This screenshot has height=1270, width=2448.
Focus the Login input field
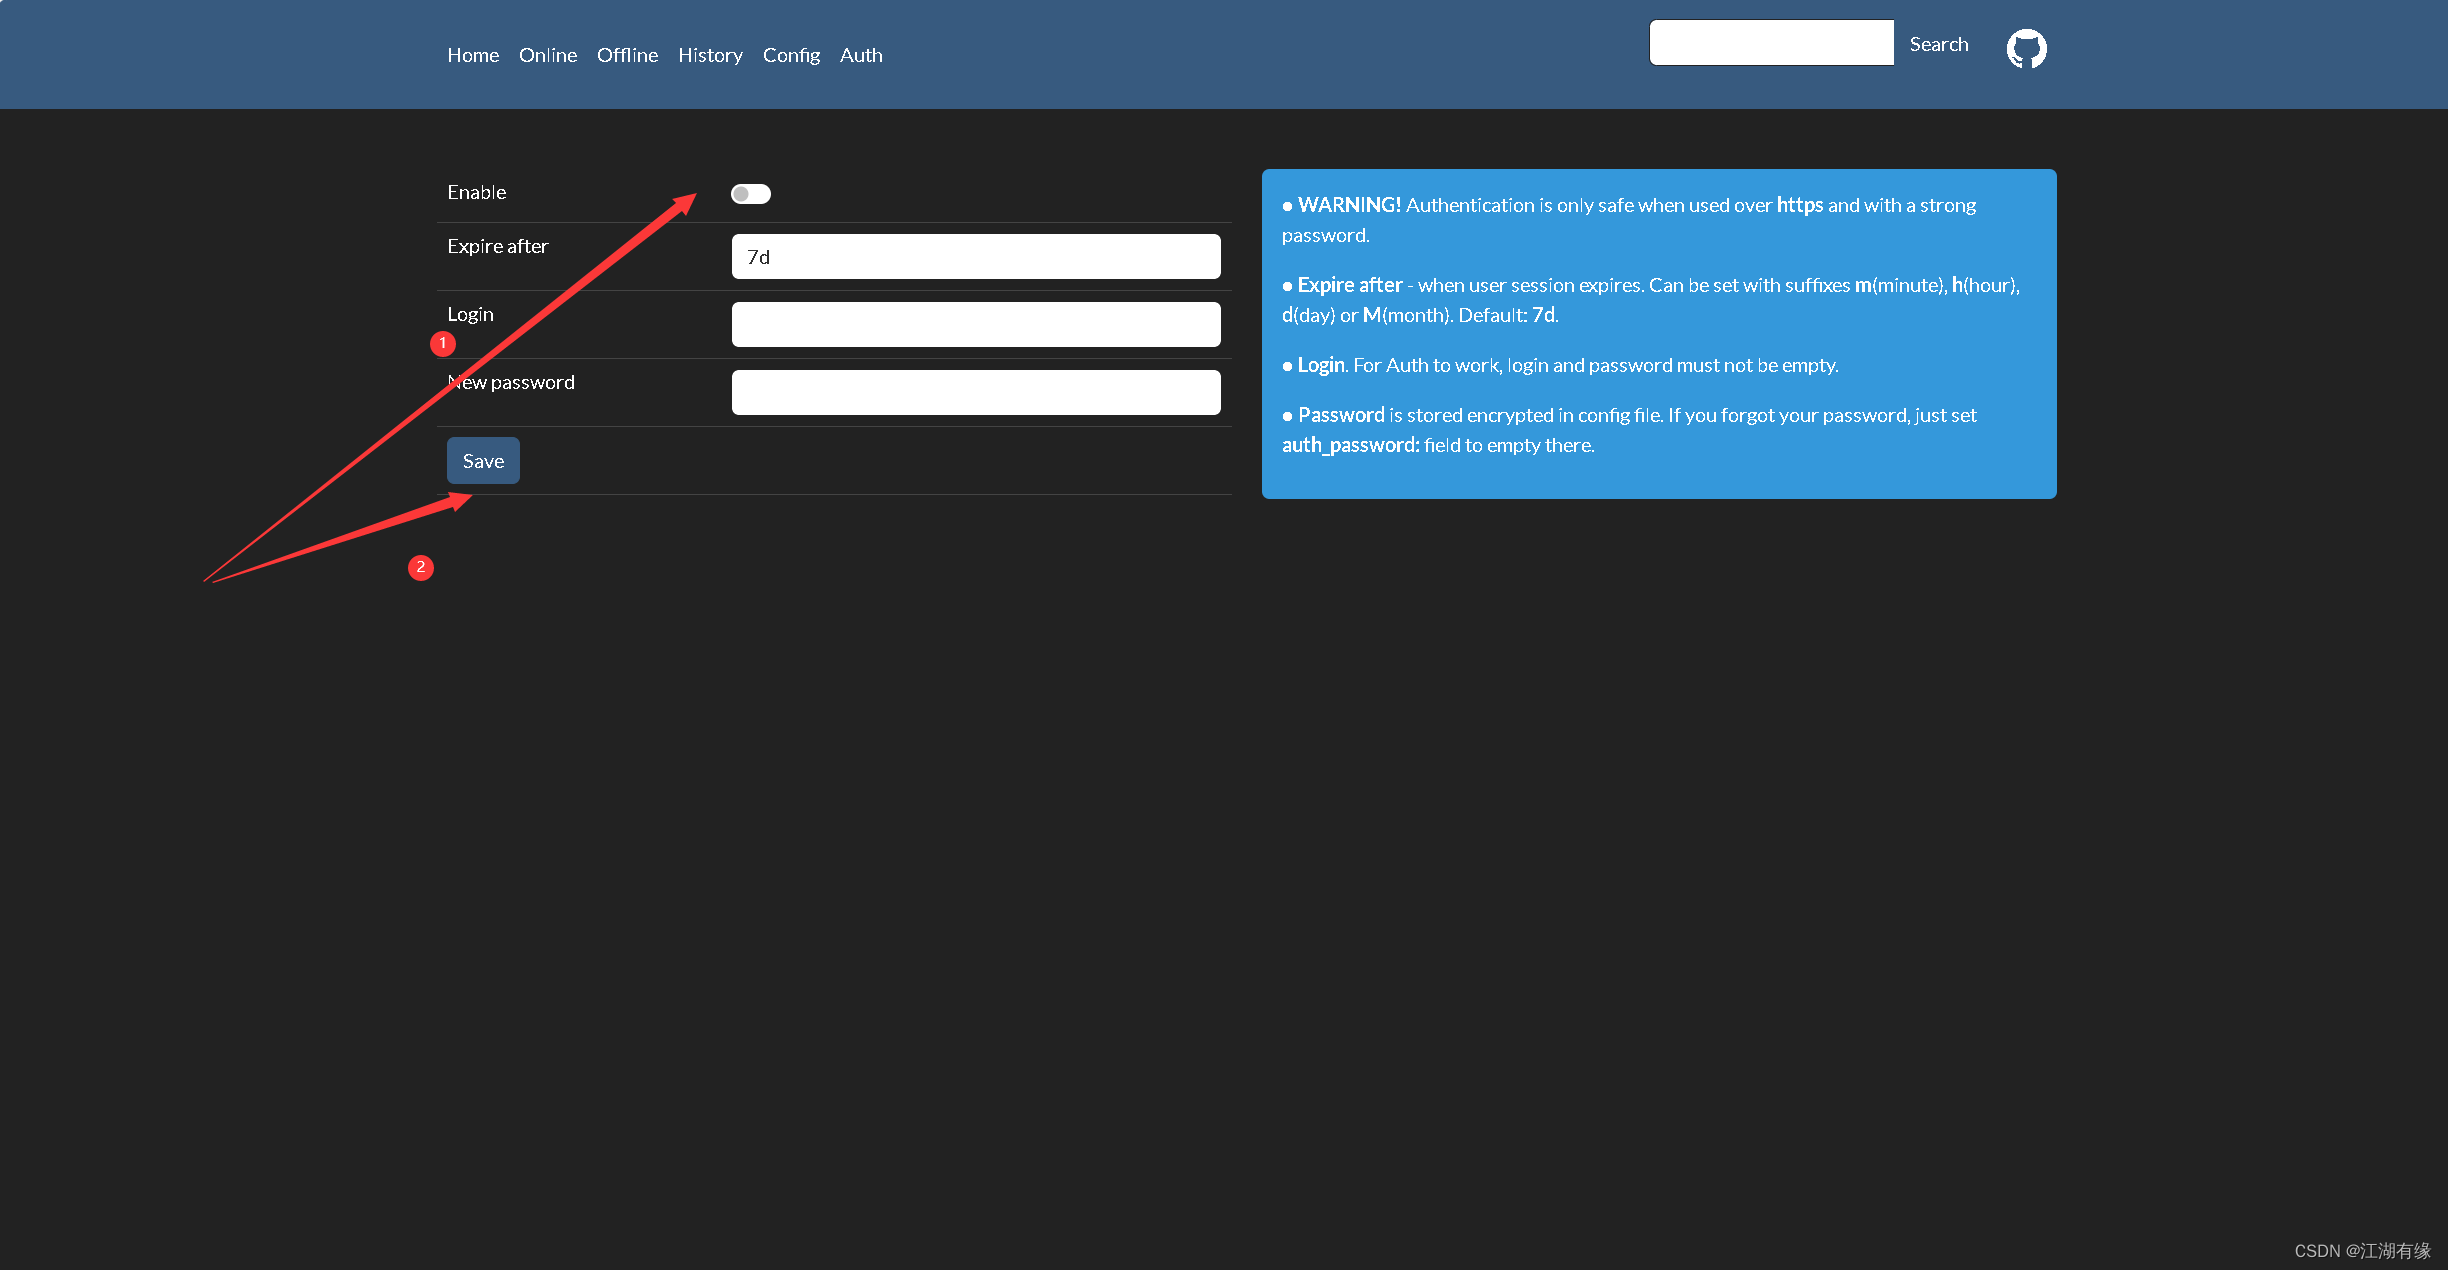click(x=976, y=325)
